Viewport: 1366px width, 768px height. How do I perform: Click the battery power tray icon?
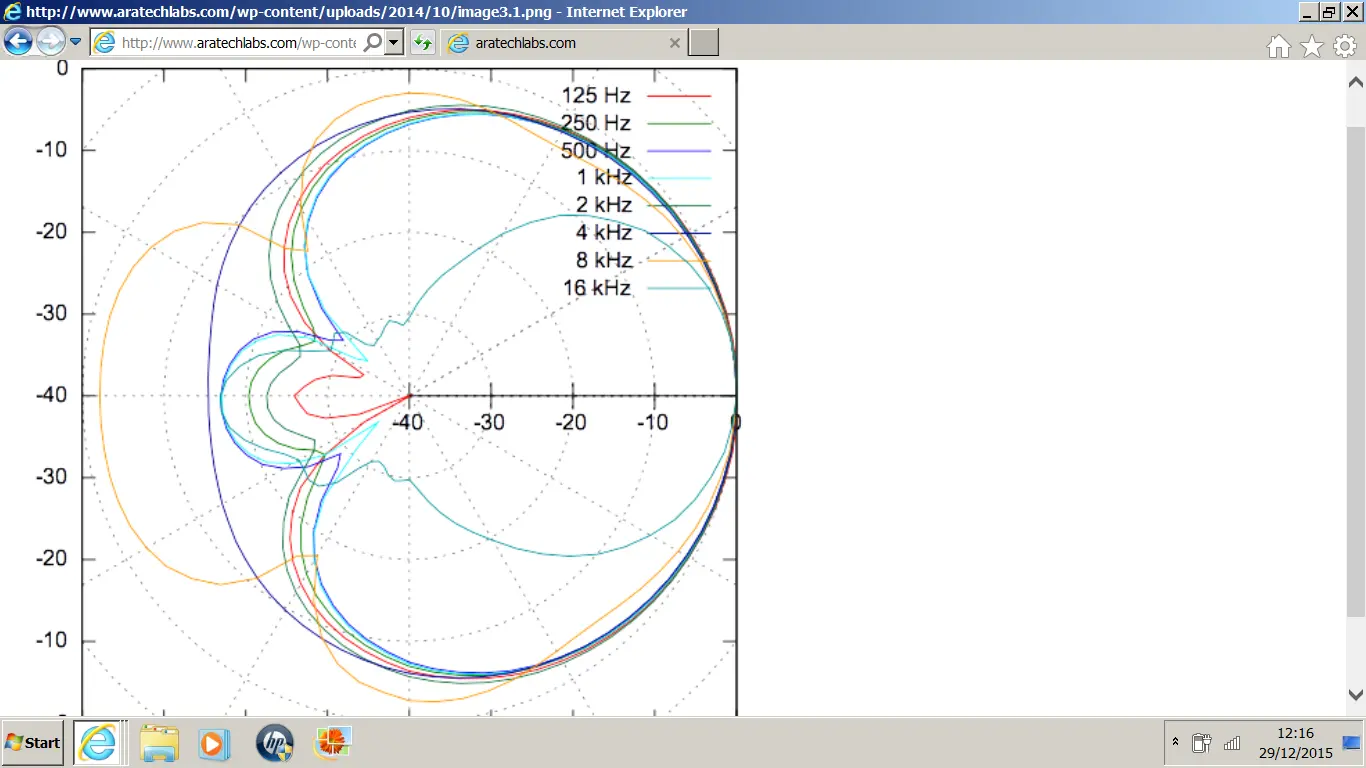tap(1202, 743)
